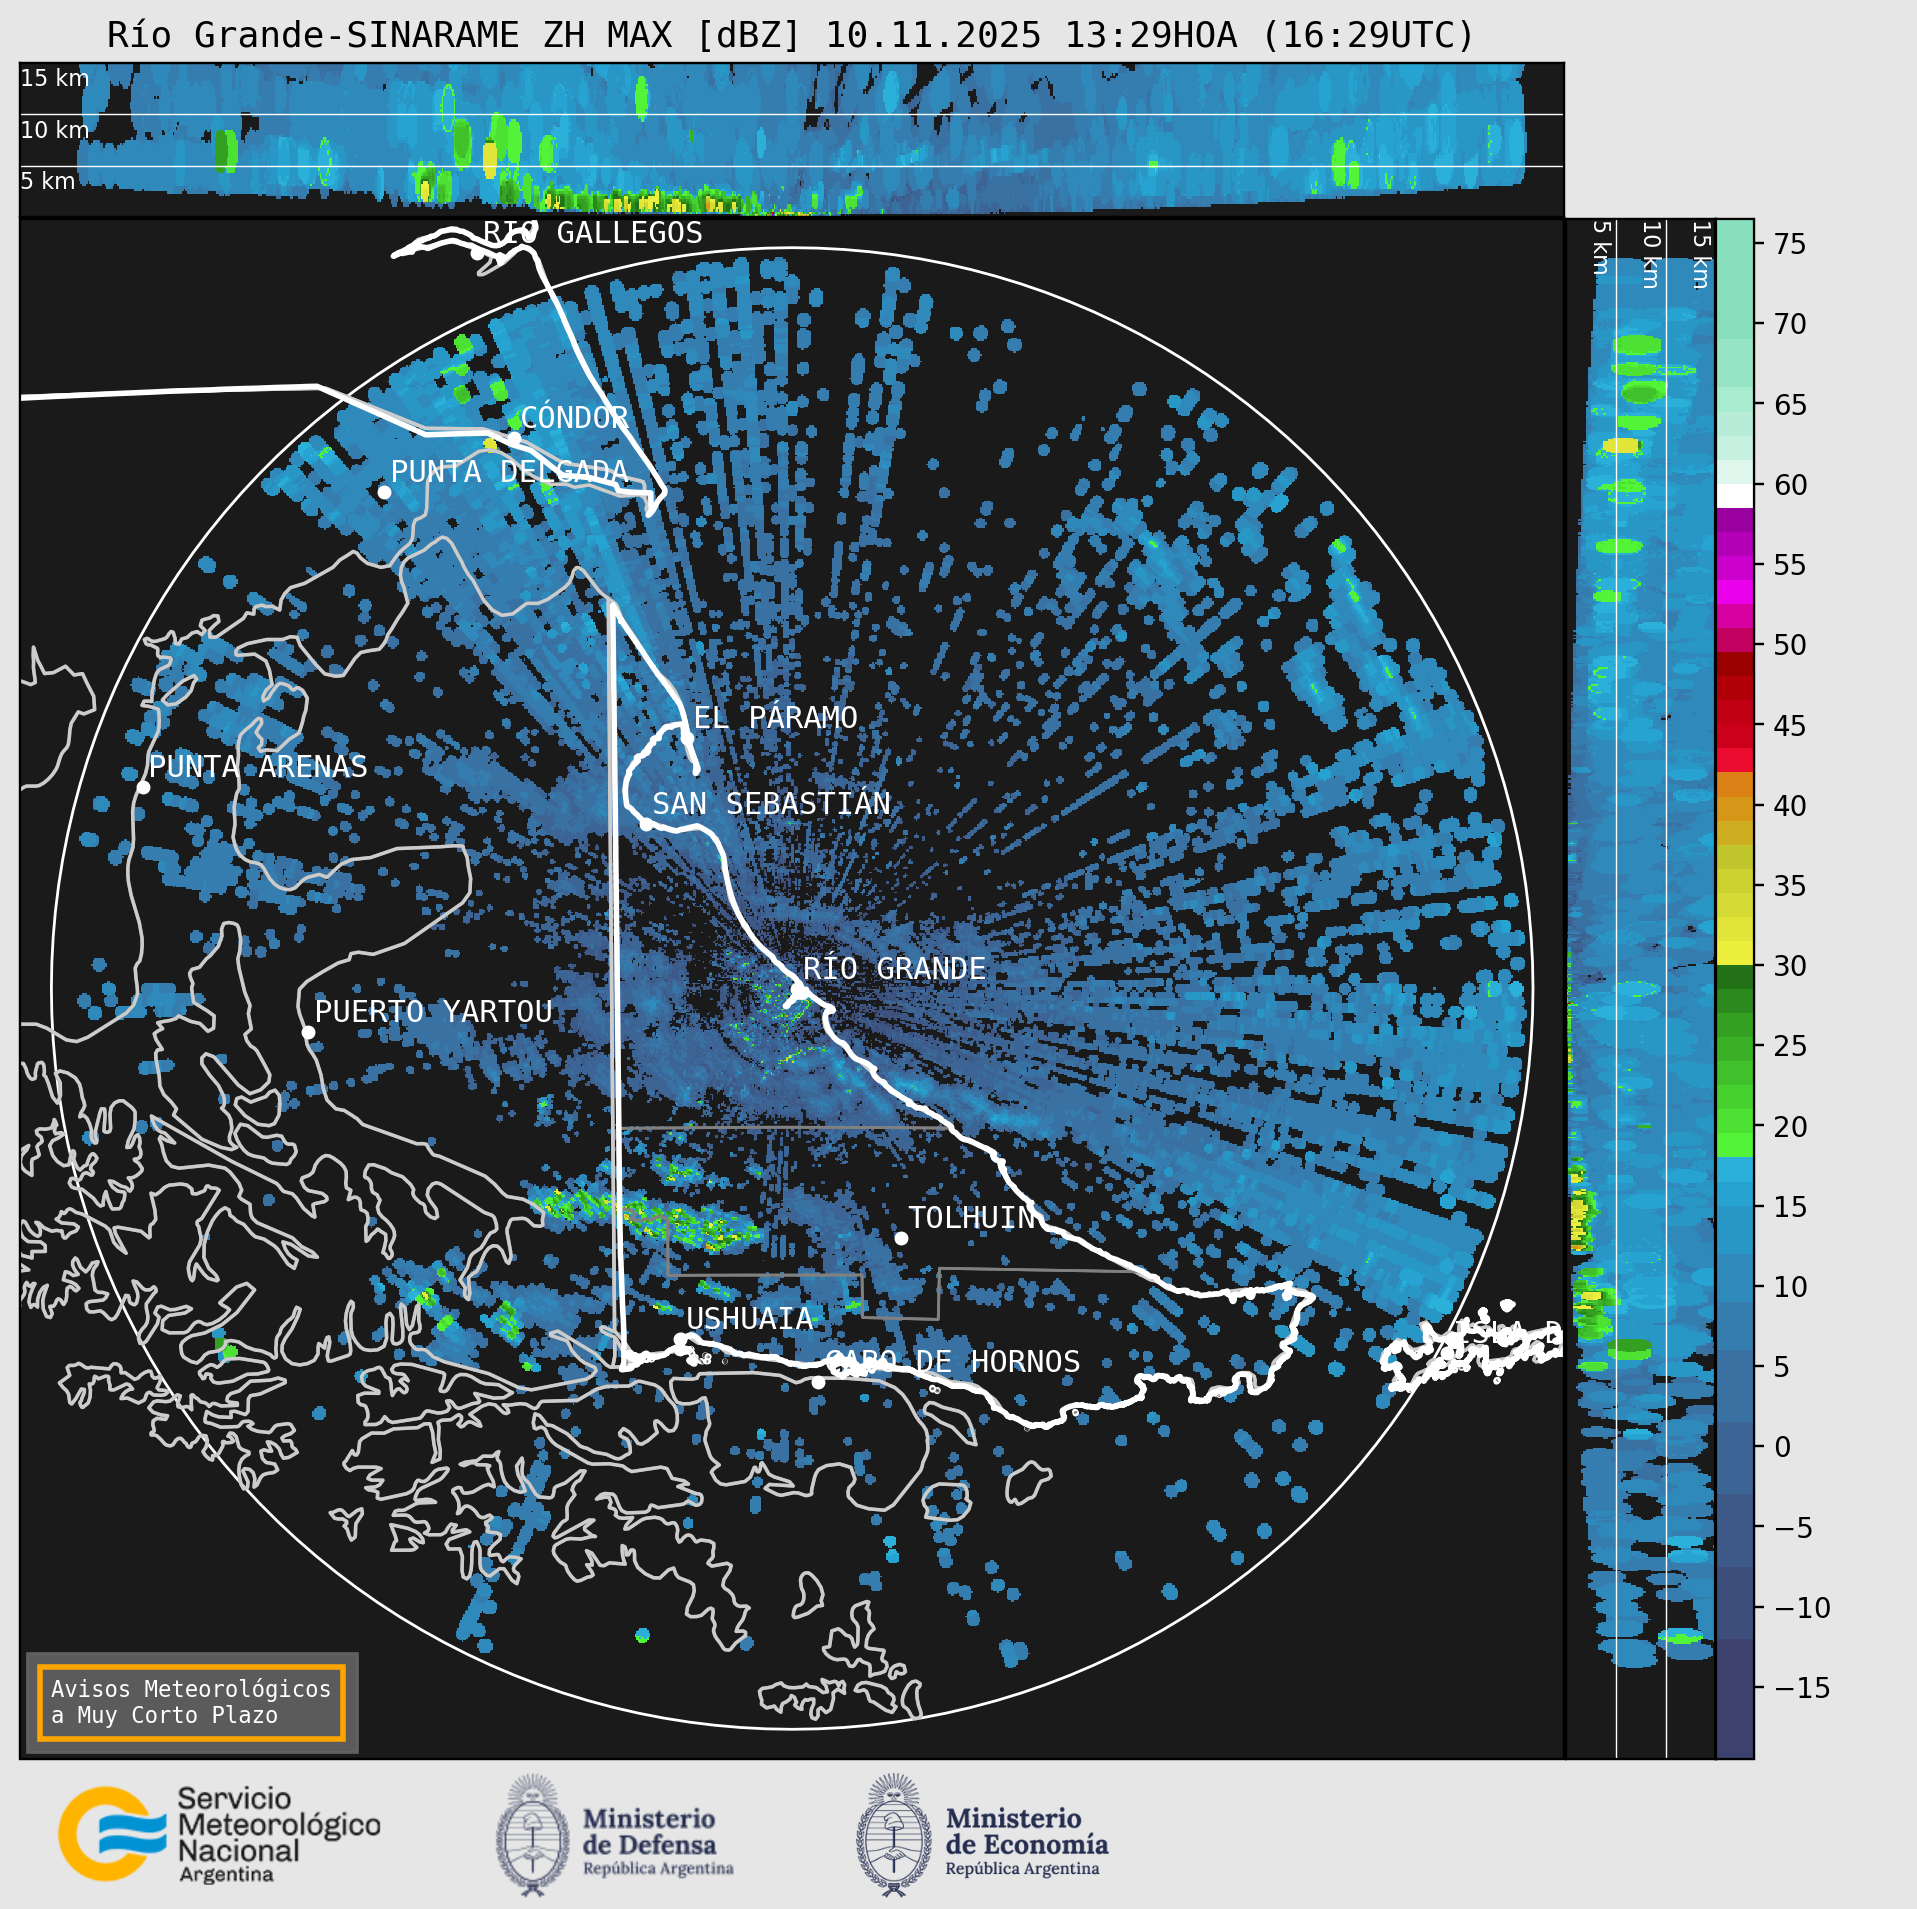
Task: Select the SAN SEBASTIÁN label
Action: [771, 804]
